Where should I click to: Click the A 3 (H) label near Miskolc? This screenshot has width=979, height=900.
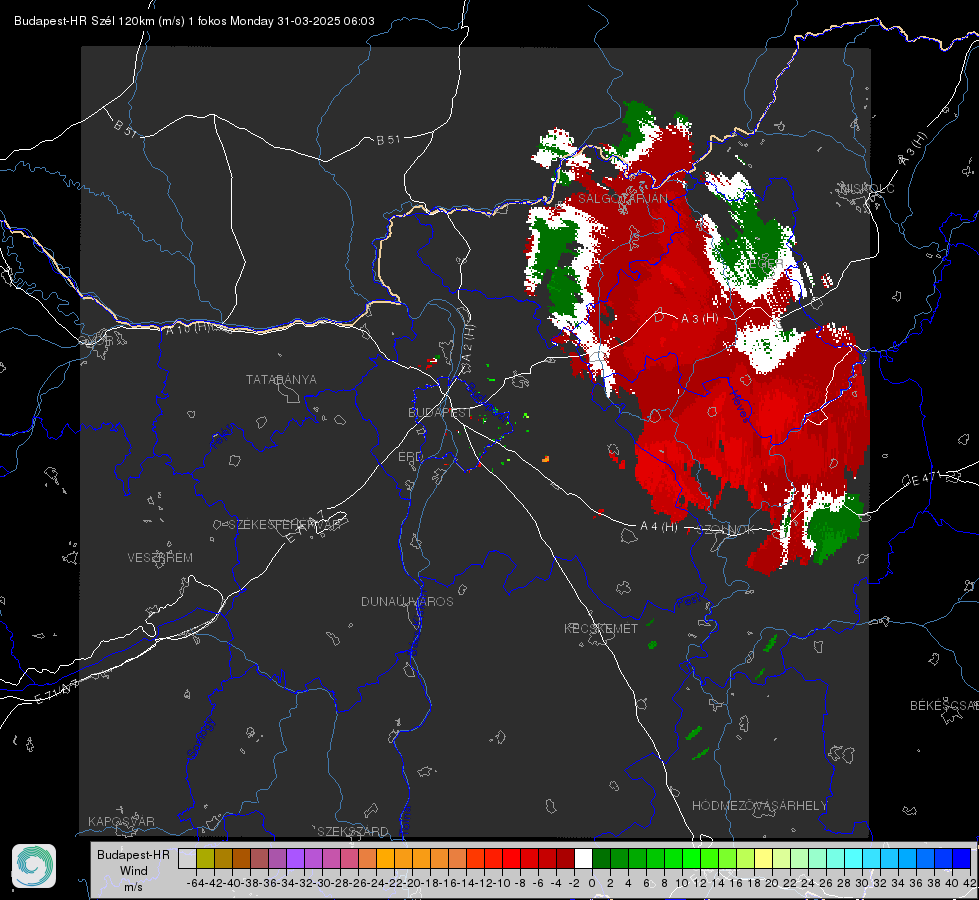[913, 149]
